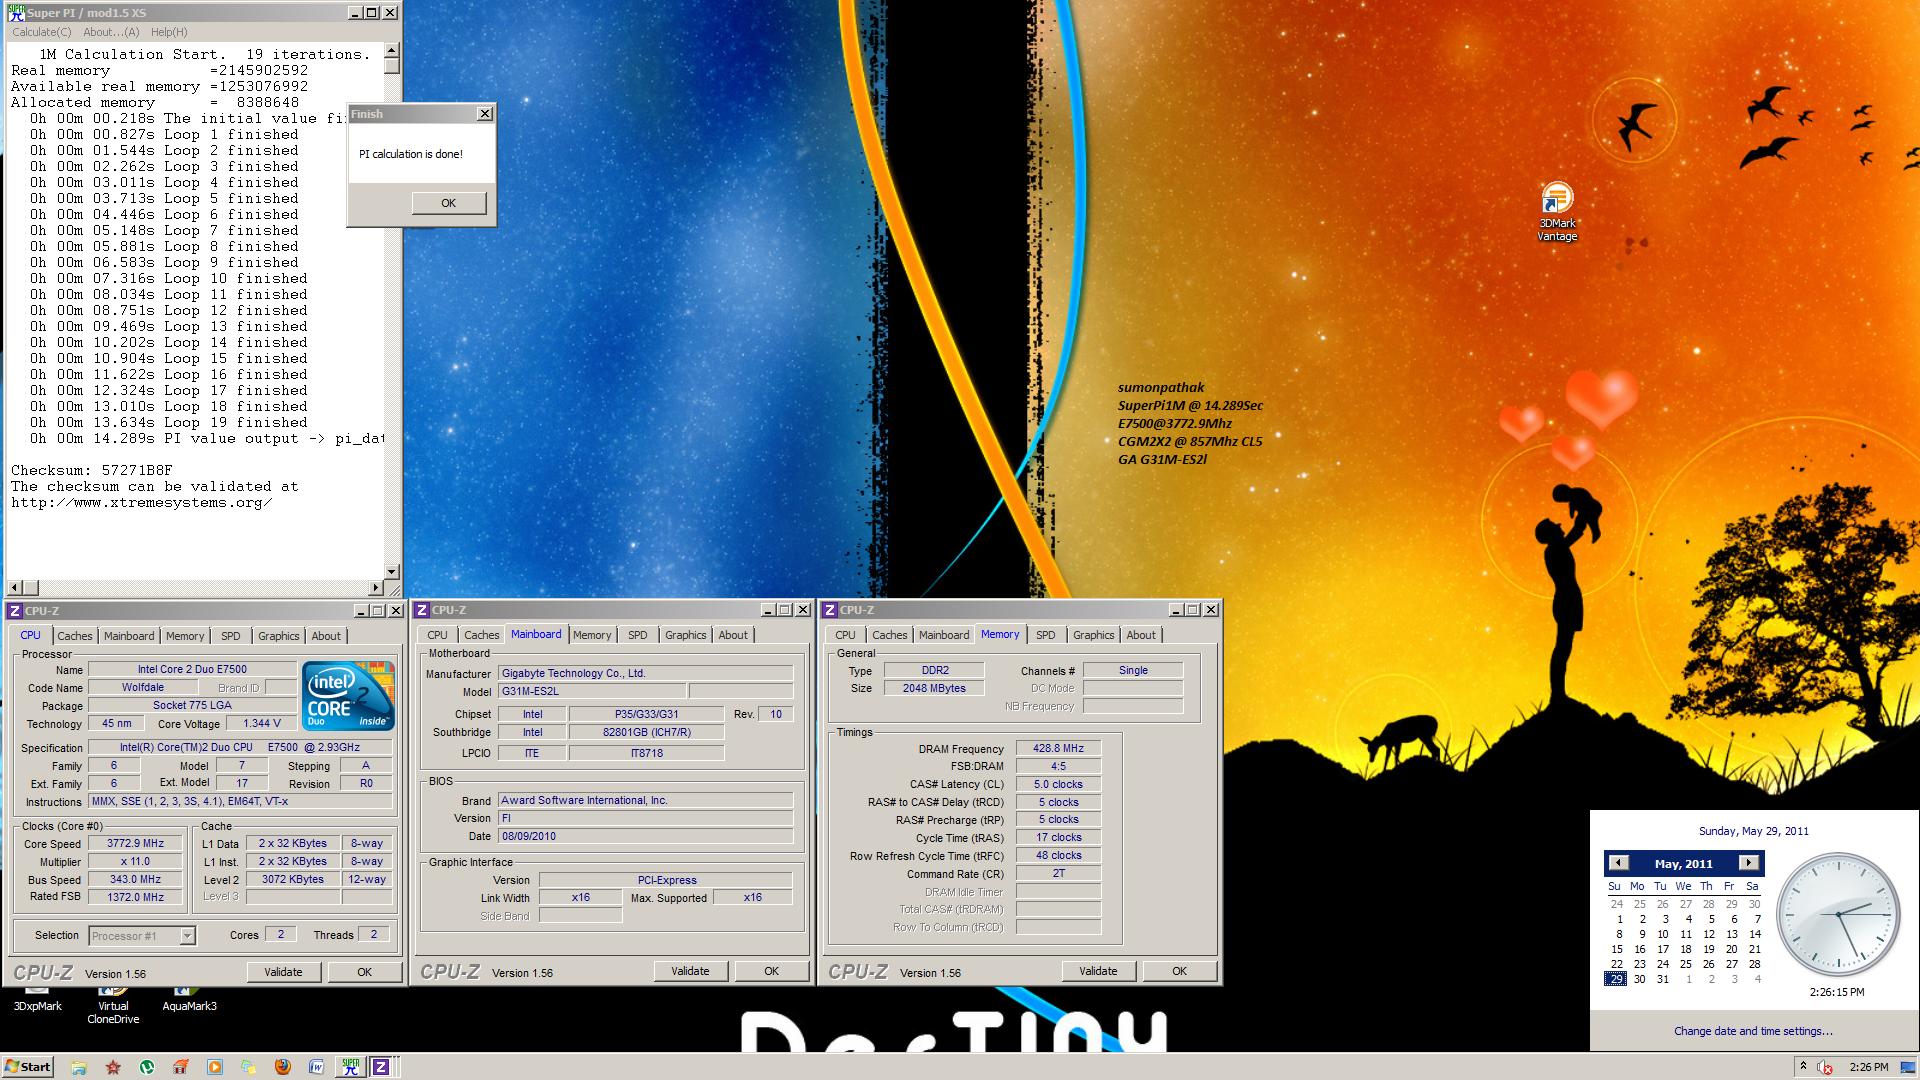Switch to About tab in left CPU-Z
1920x1080 pixels.
click(x=326, y=636)
